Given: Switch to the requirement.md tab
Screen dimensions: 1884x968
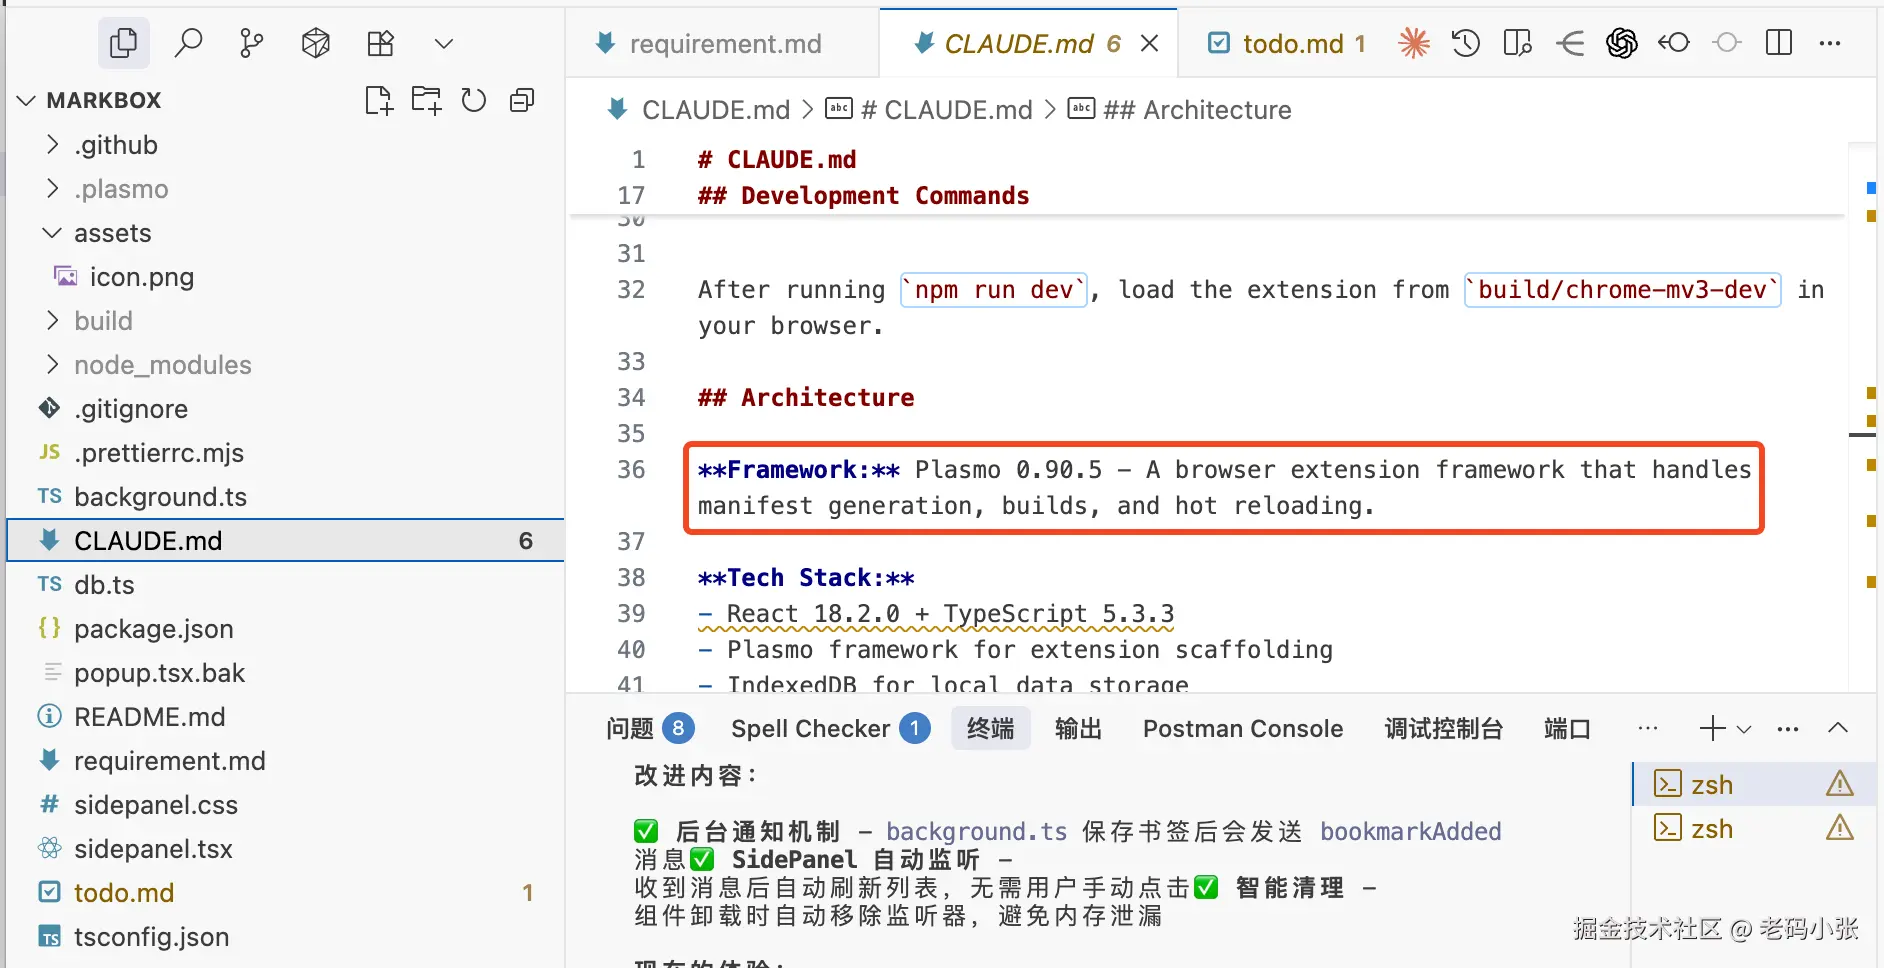Looking at the screenshot, I should (x=726, y=43).
